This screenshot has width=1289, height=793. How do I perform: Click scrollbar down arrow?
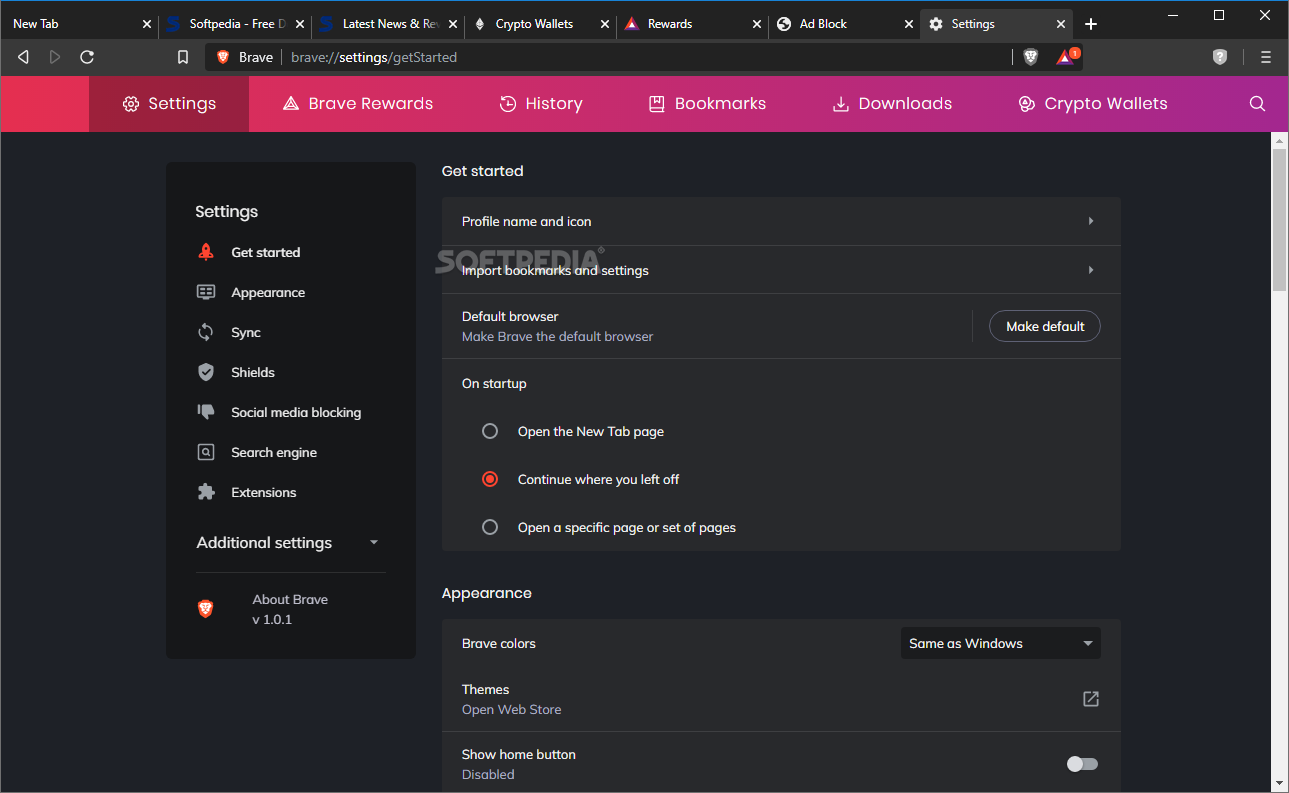[x=1279, y=783]
